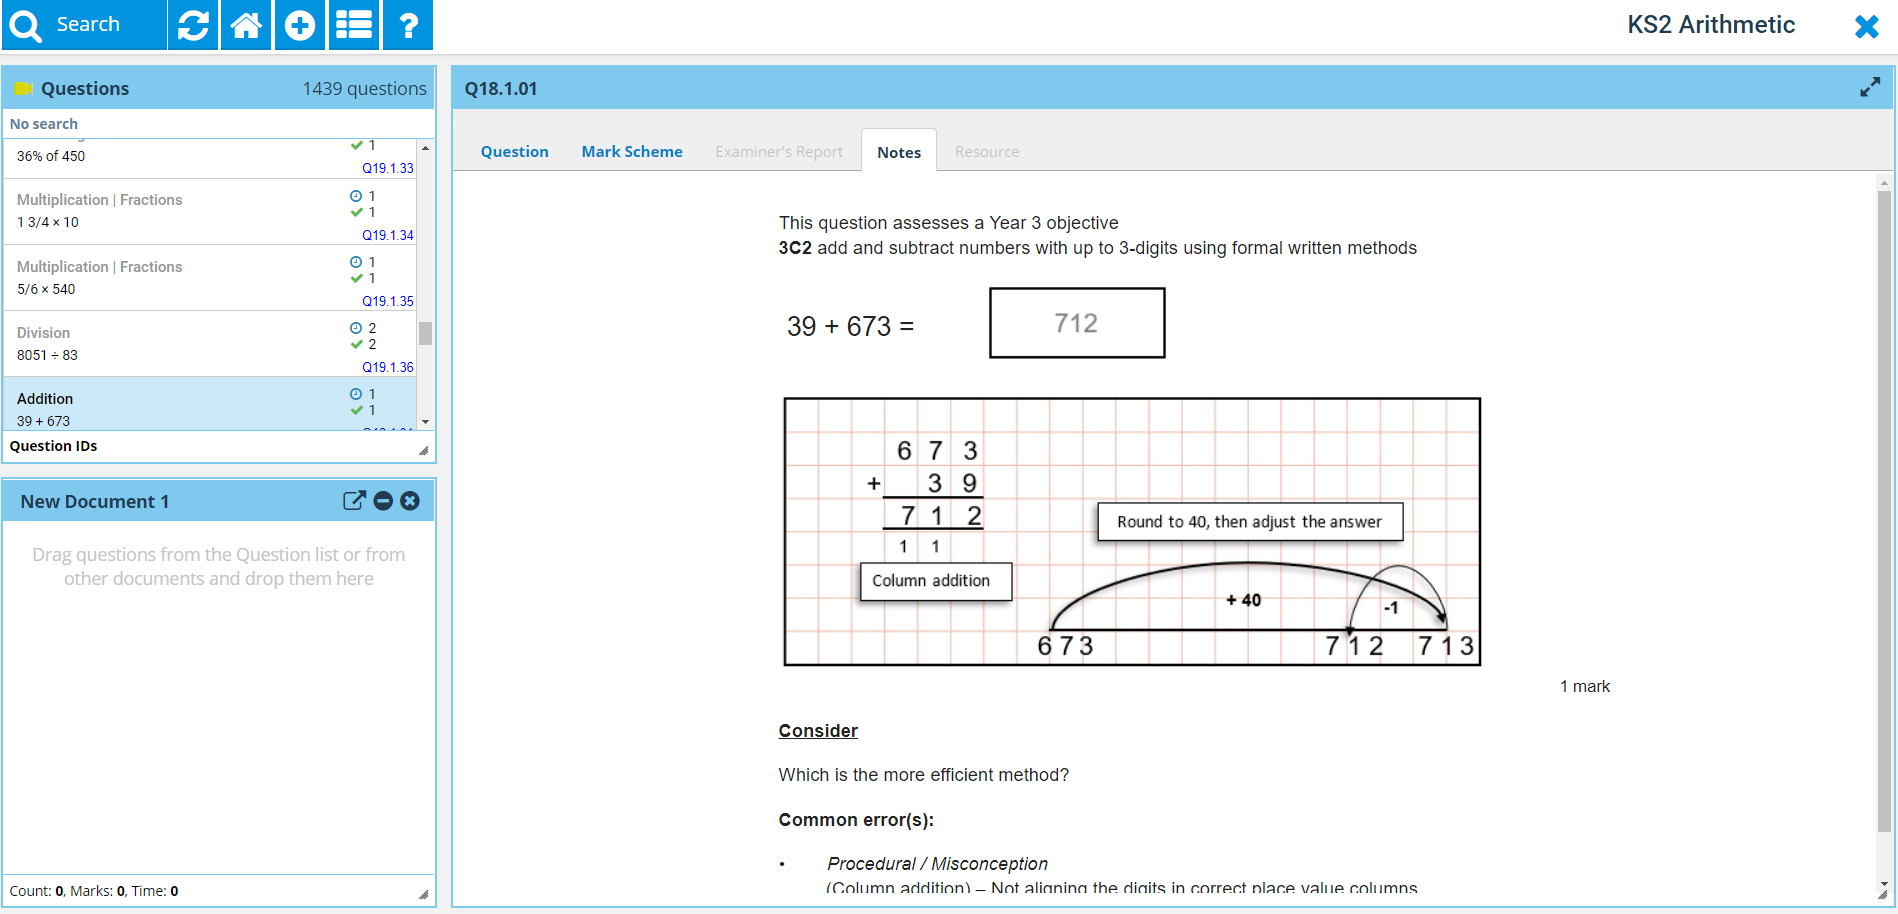Viewport: 1898px width, 914px height.
Task: Switch to the Question tab
Action: (514, 152)
